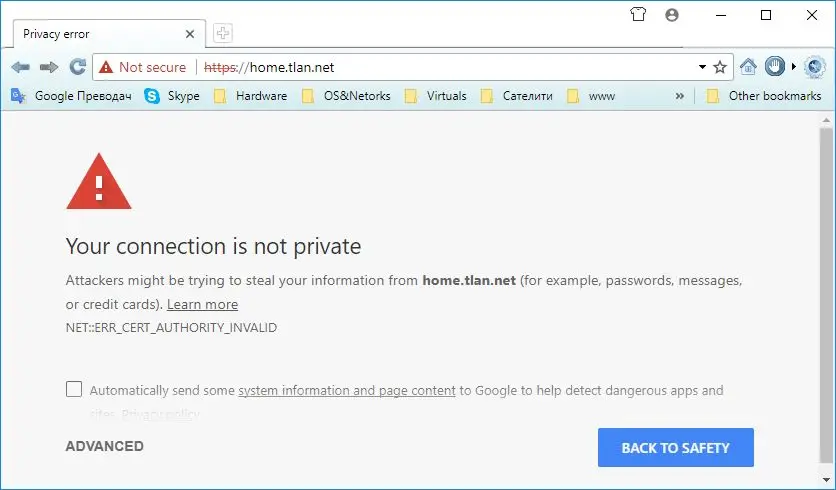Select the Privacy error tab
The height and width of the screenshot is (490, 836).
(x=100, y=34)
